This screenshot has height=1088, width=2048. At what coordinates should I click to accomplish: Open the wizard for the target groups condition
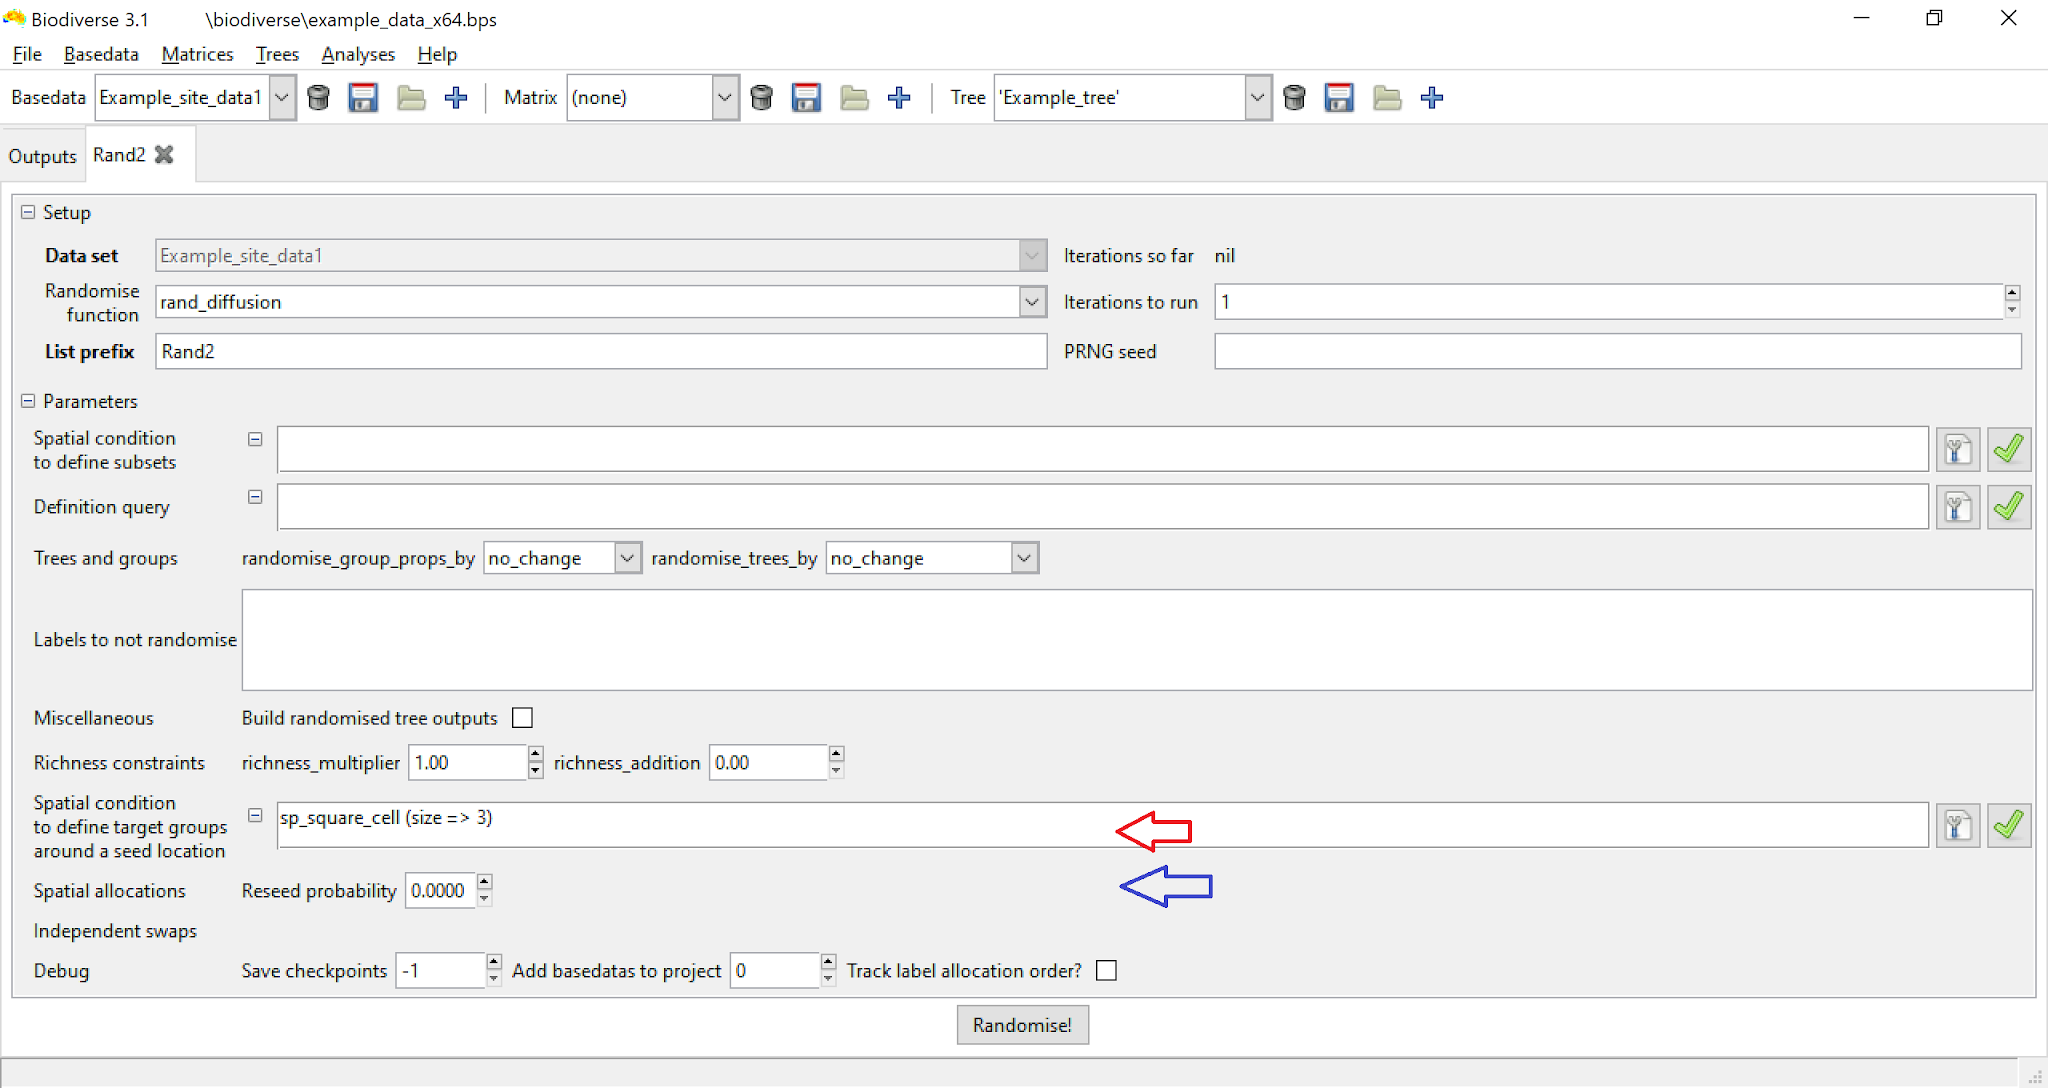coord(1958,824)
